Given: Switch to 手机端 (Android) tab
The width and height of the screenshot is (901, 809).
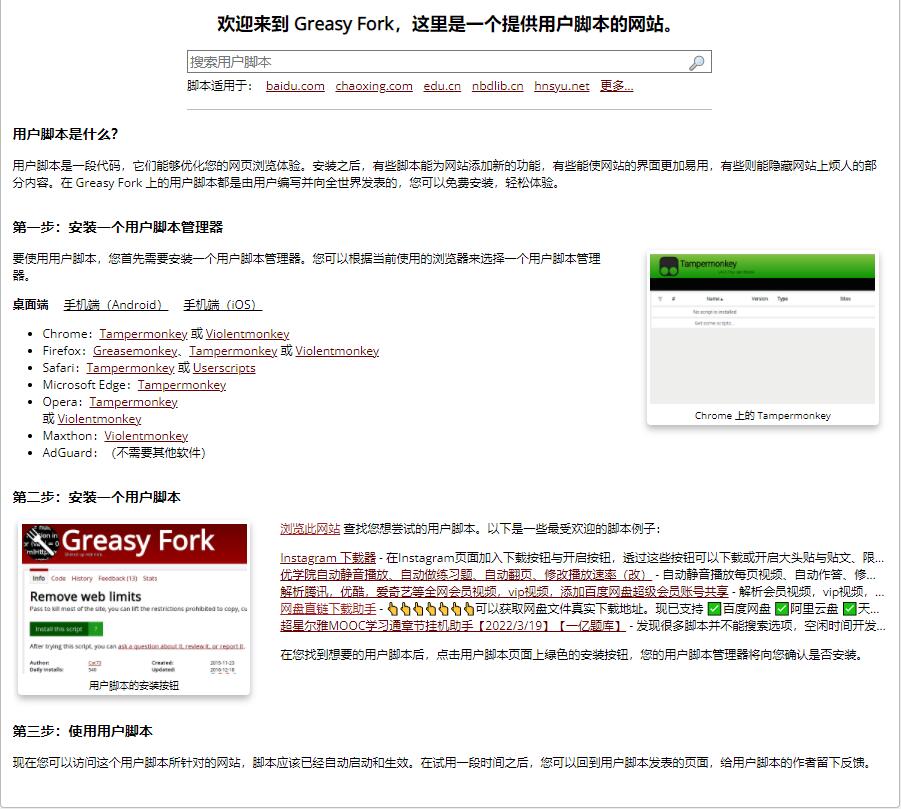Looking at the screenshot, I should pos(115,305).
